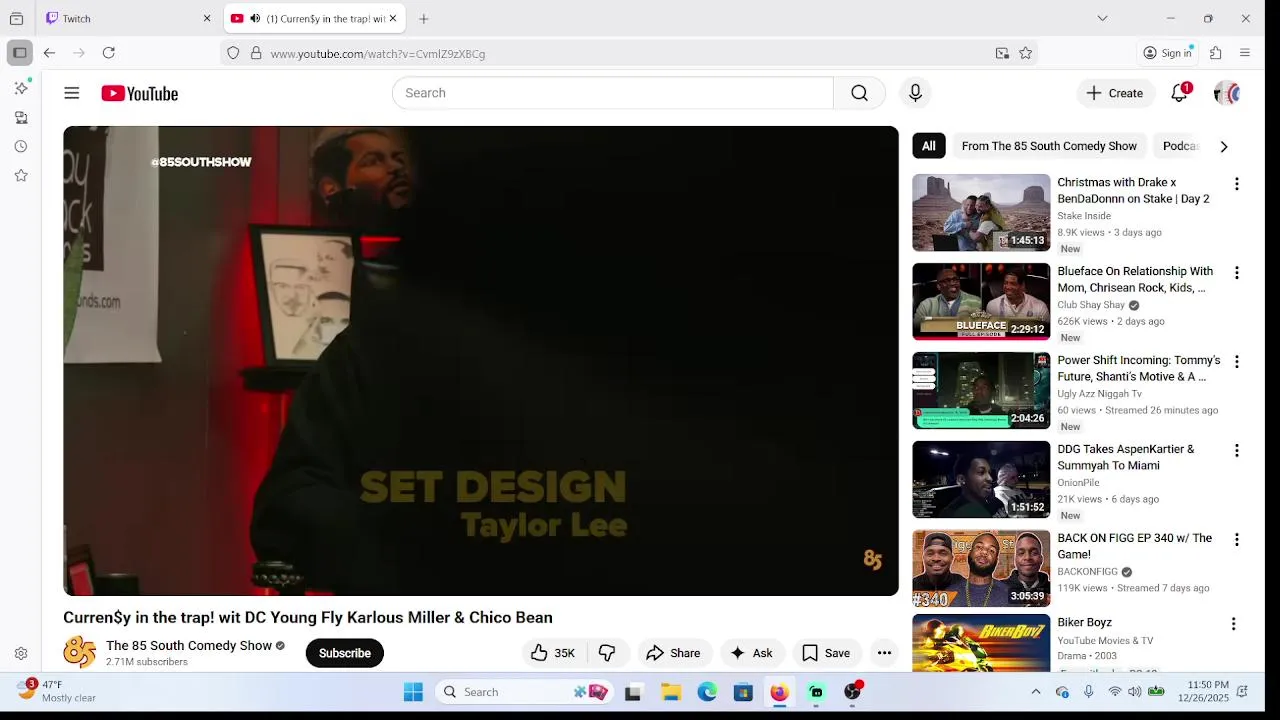
Task: Click the taskbar Search box
Action: (x=527, y=692)
